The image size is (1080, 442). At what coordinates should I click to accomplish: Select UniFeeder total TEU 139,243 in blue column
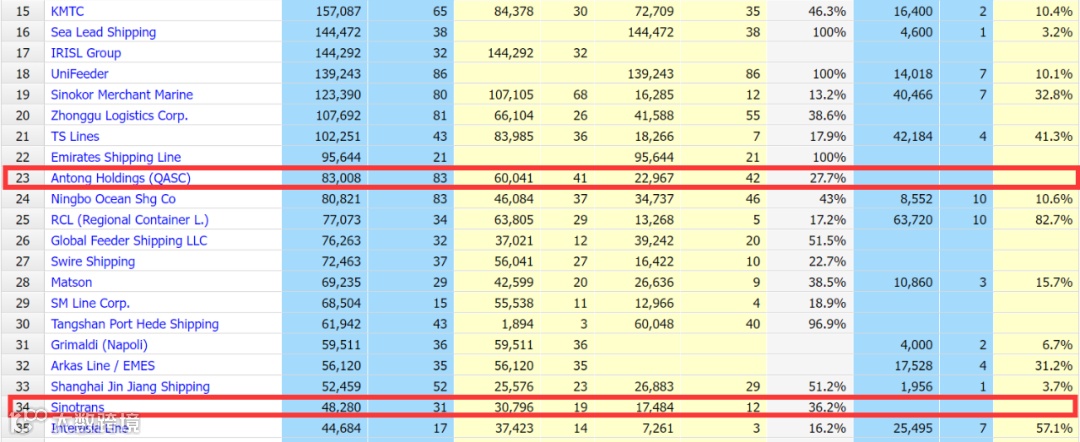pos(339,74)
